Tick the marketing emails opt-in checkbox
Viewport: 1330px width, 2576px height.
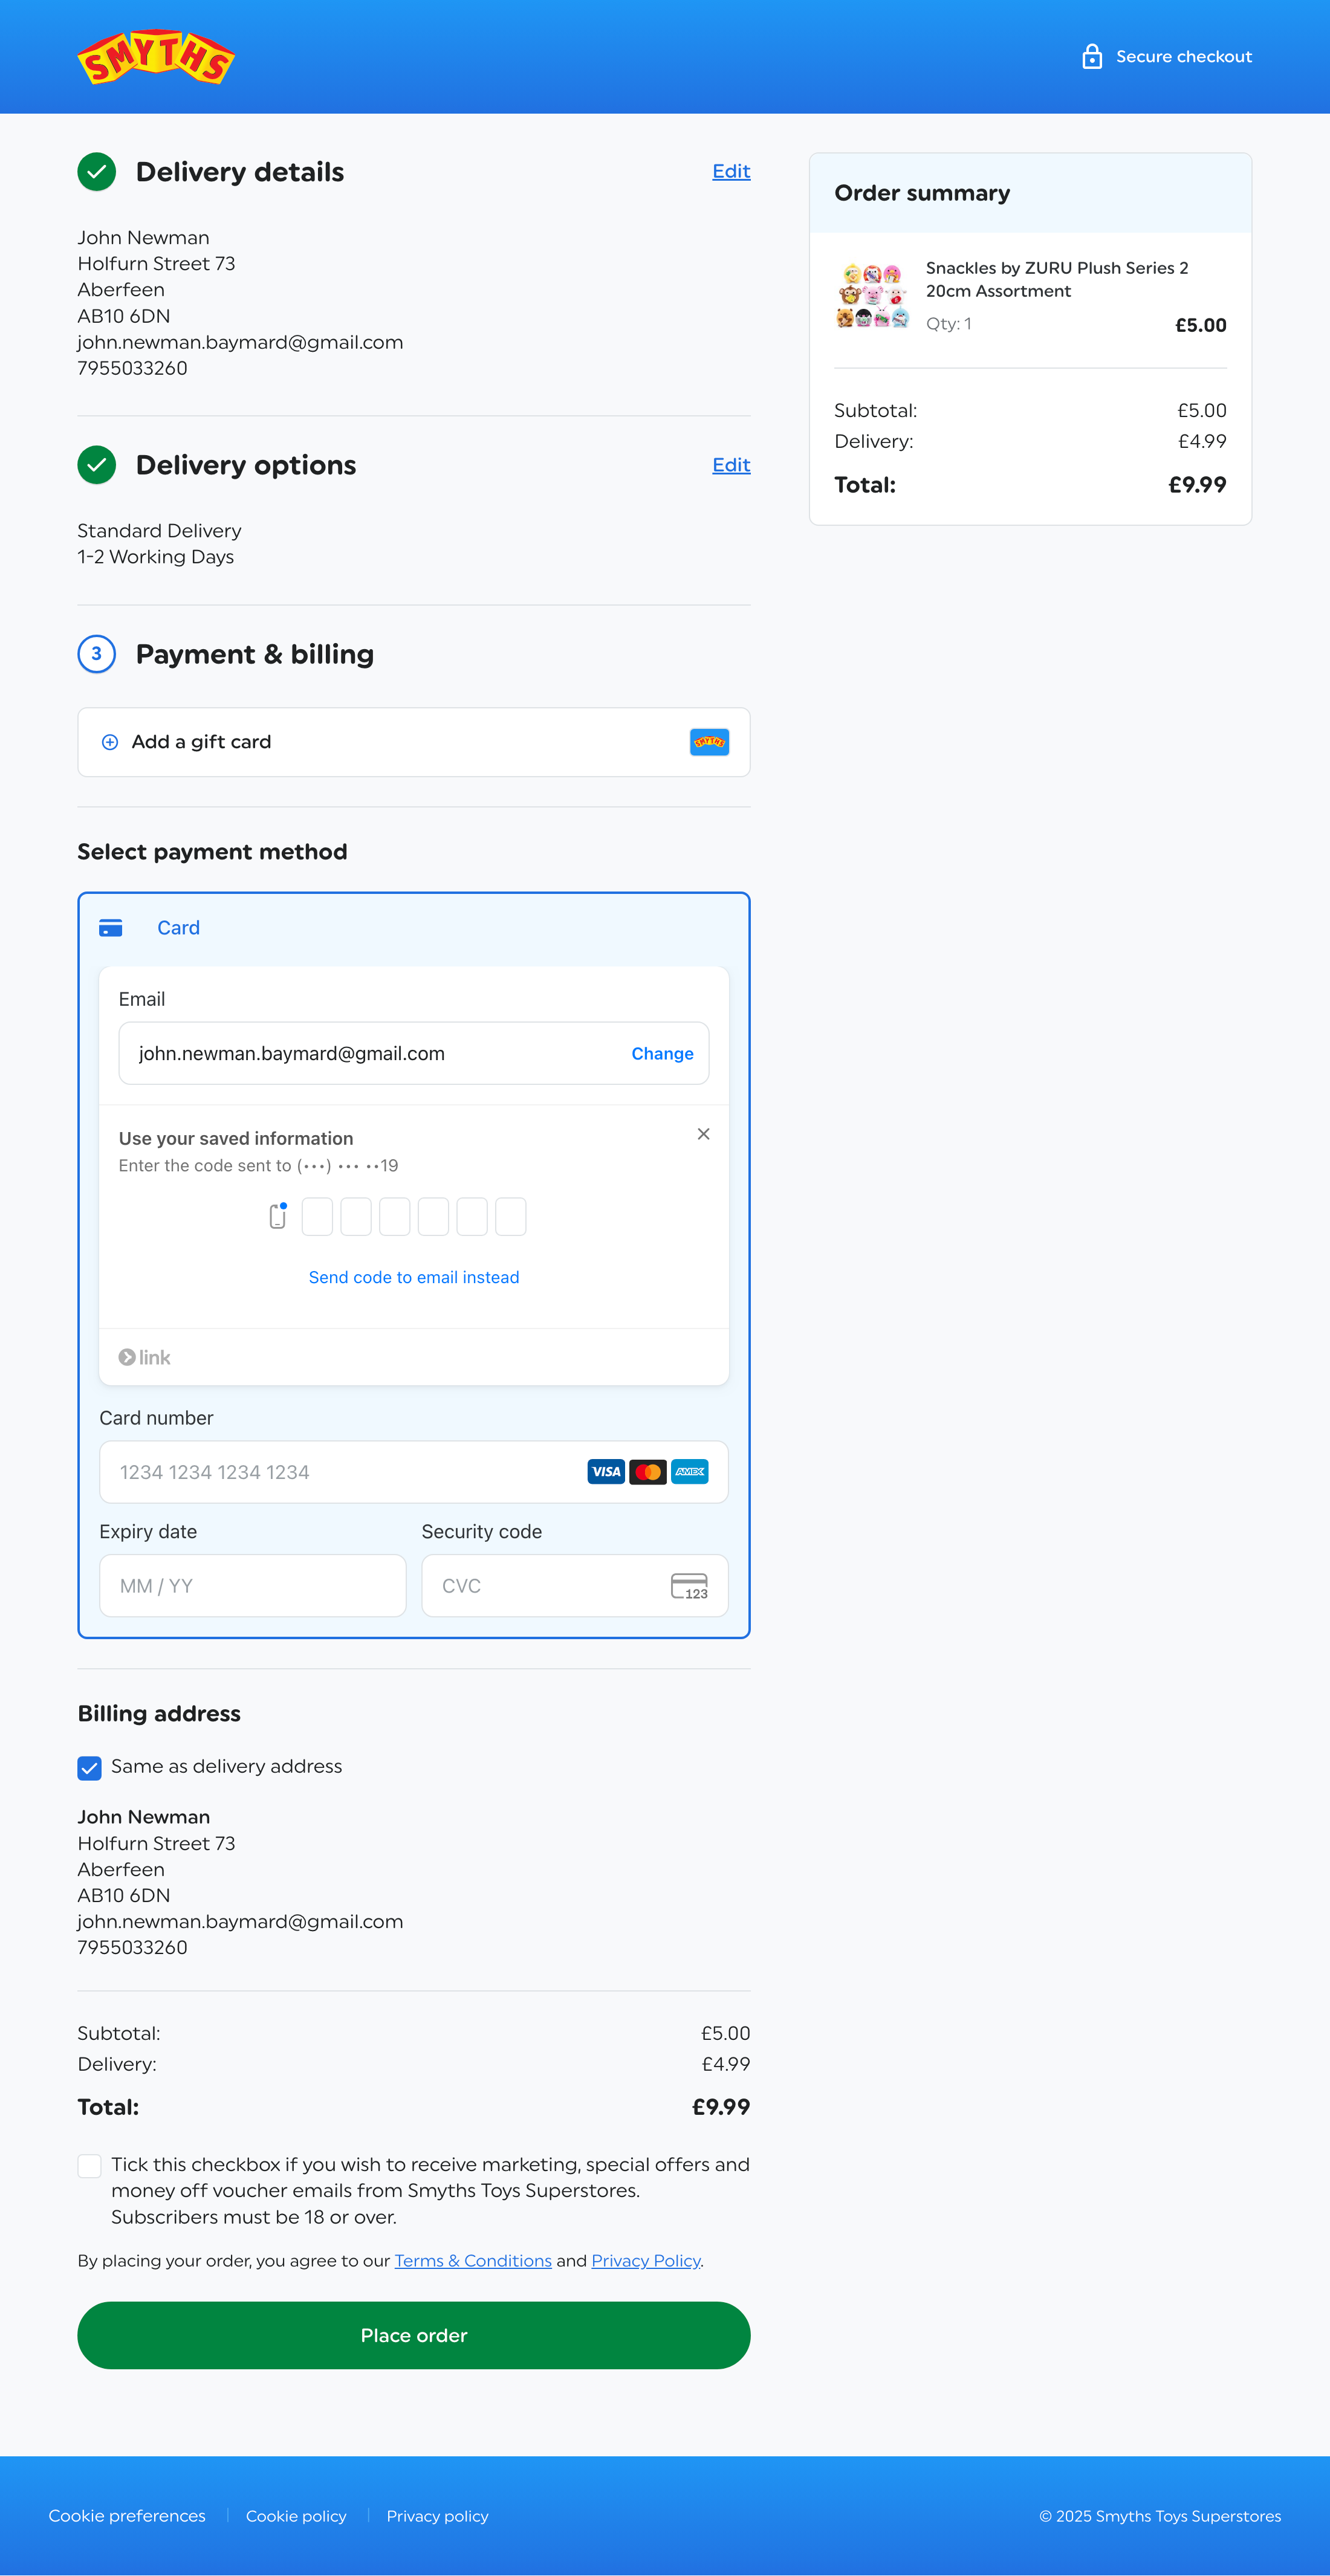point(90,2166)
